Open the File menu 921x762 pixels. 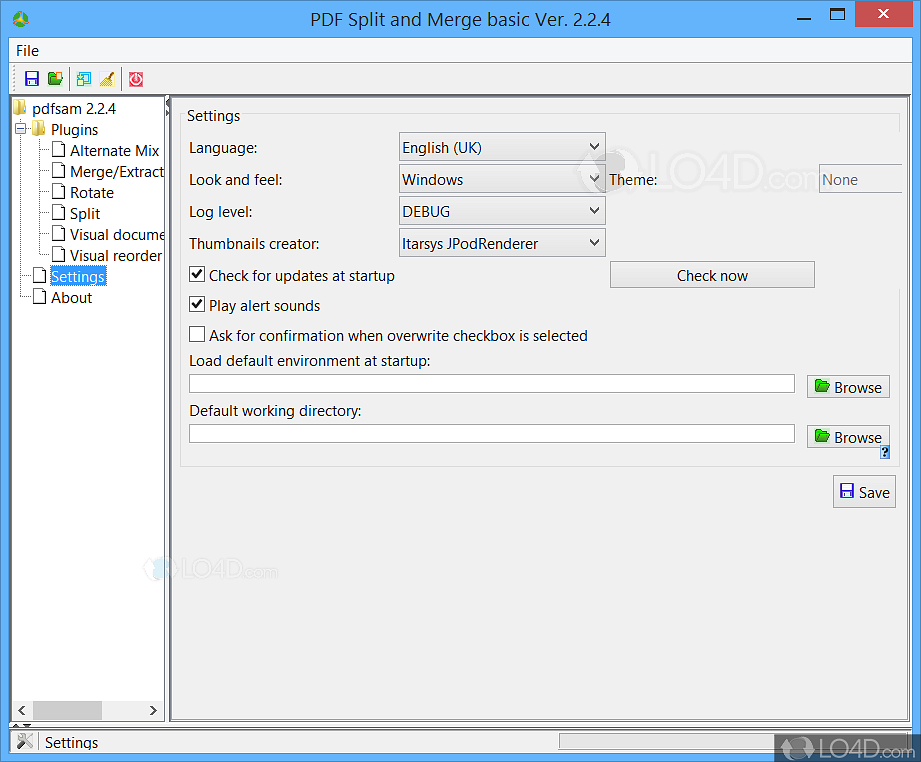[x=27, y=50]
